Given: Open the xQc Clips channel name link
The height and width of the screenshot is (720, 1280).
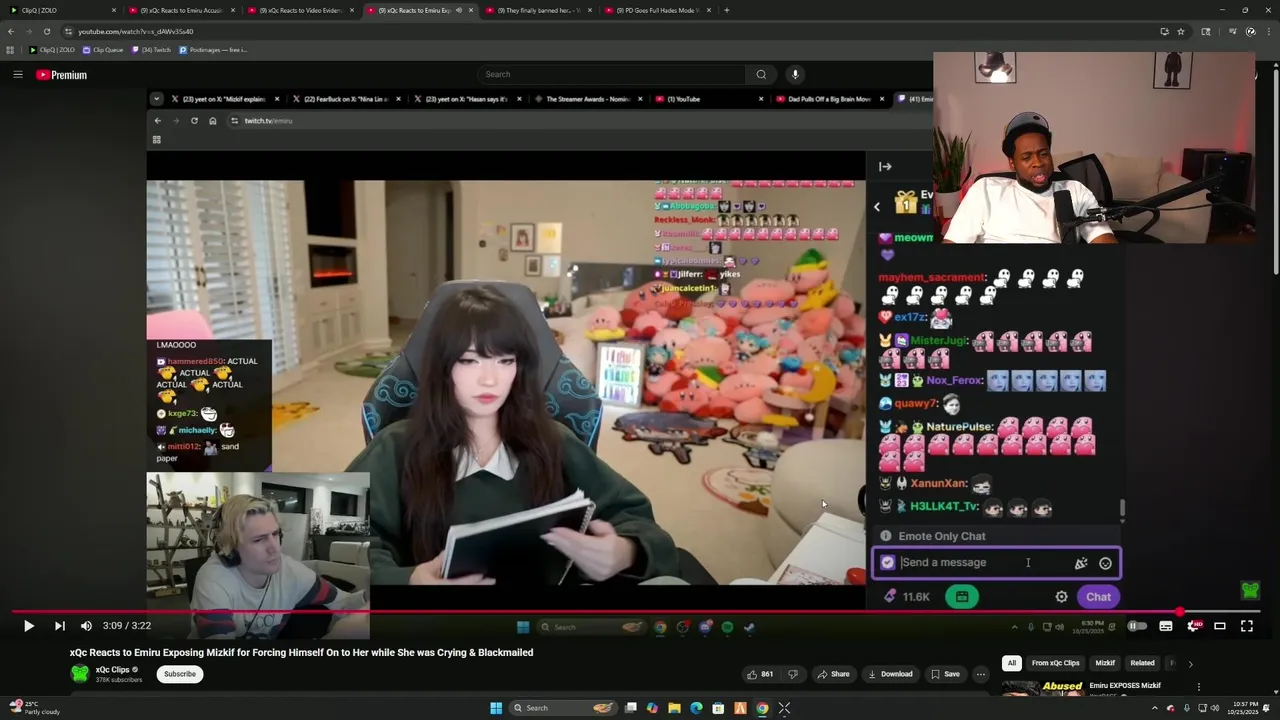Looking at the screenshot, I should tap(113, 670).
